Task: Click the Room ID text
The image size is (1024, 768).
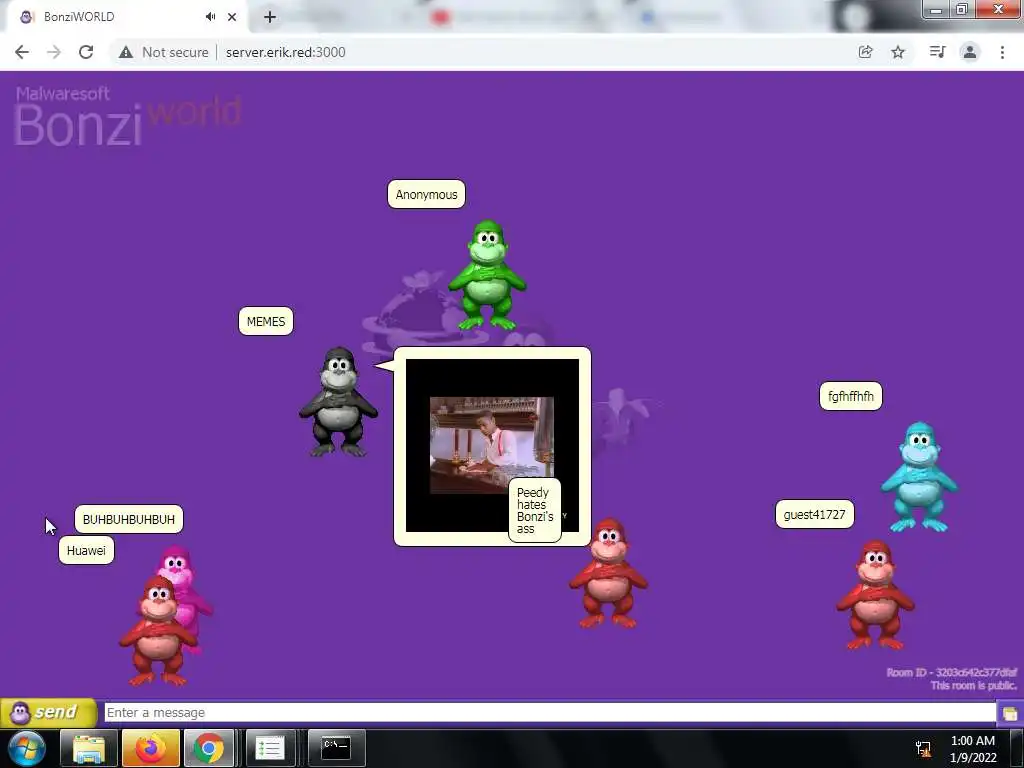Action: tap(952, 672)
